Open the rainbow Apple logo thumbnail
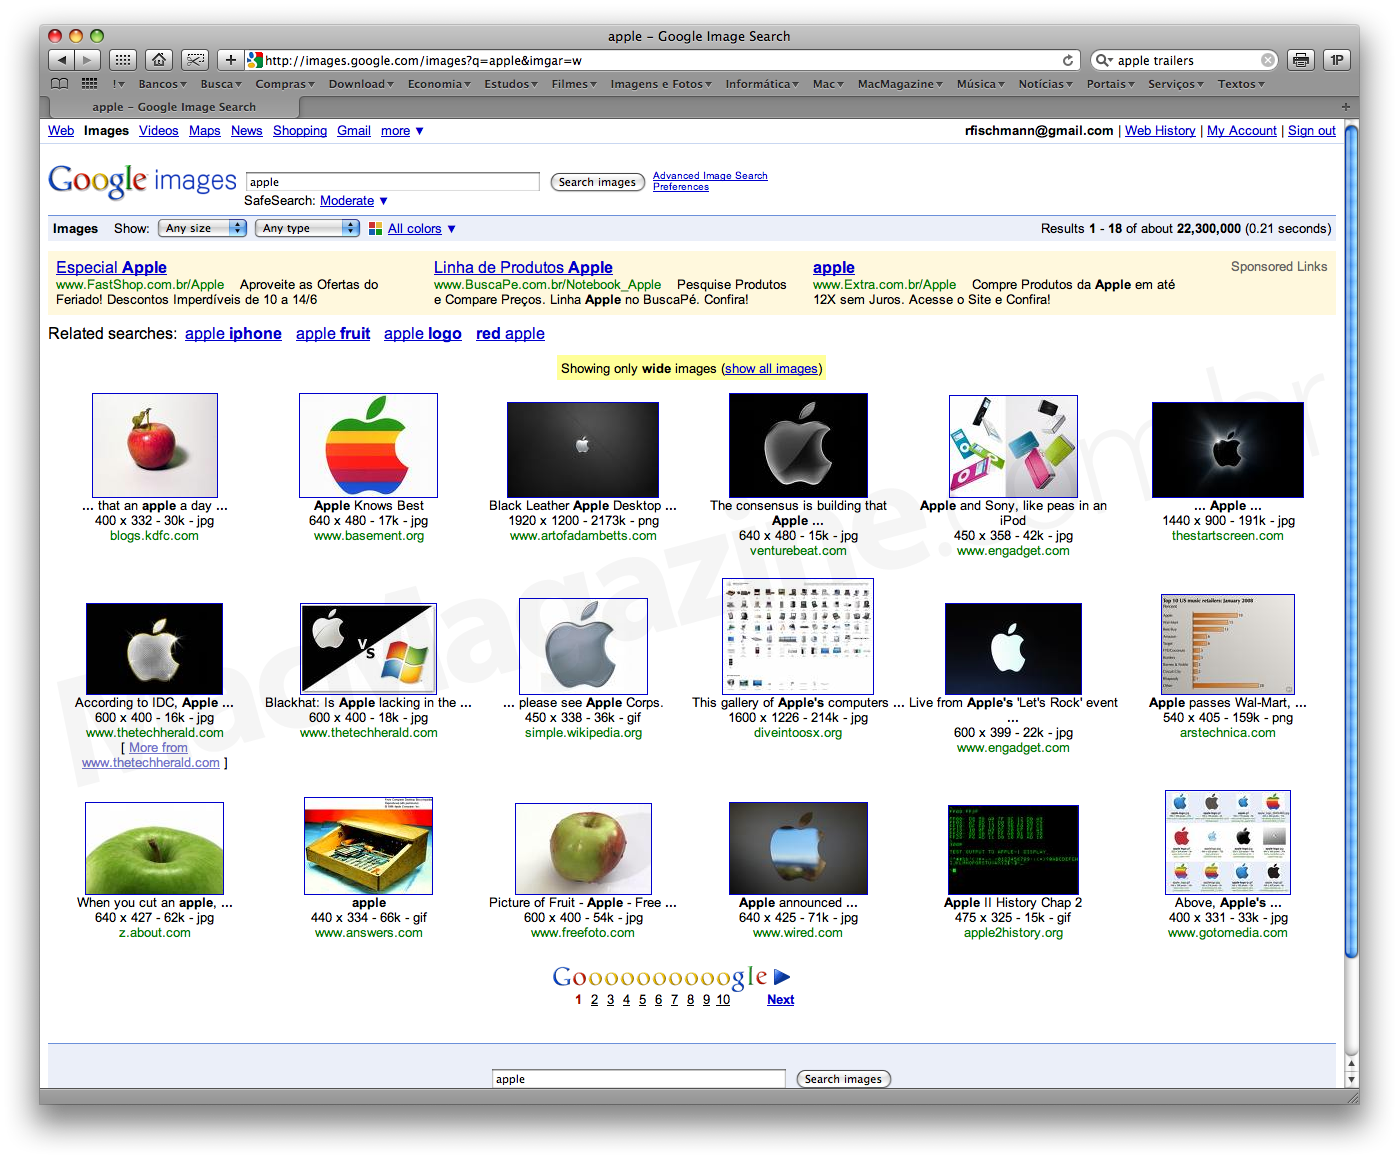The width and height of the screenshot is (1399, 1159). [x=368, y=445]
